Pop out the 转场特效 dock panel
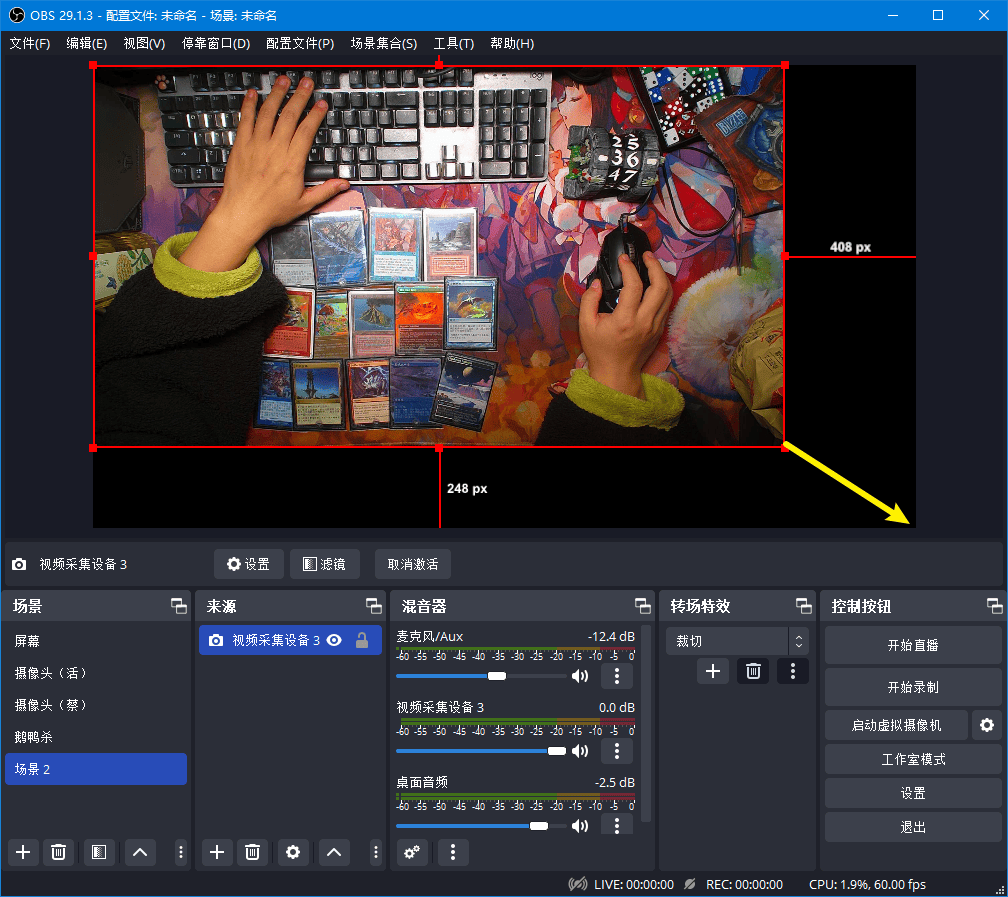This screenshot has height=897, width=1008. (803, 606)
